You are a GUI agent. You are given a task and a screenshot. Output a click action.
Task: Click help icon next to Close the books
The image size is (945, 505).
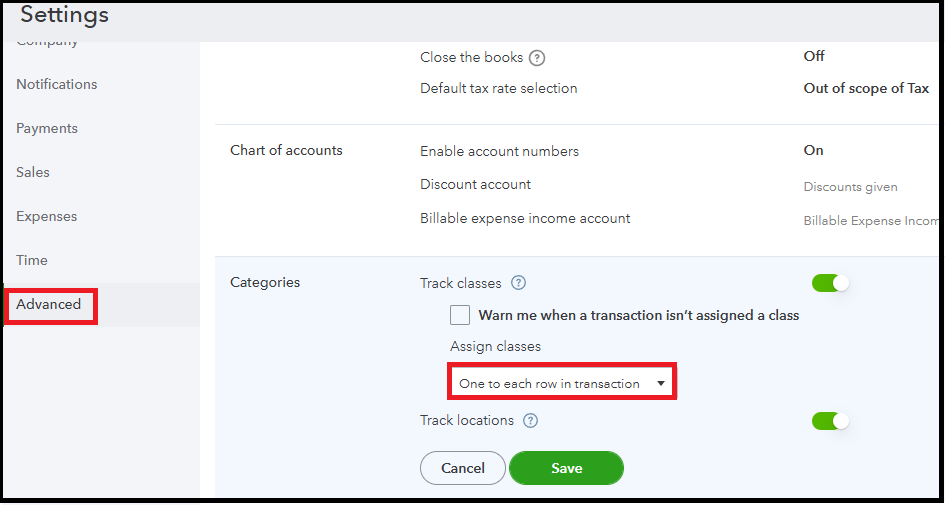[537, 57]
